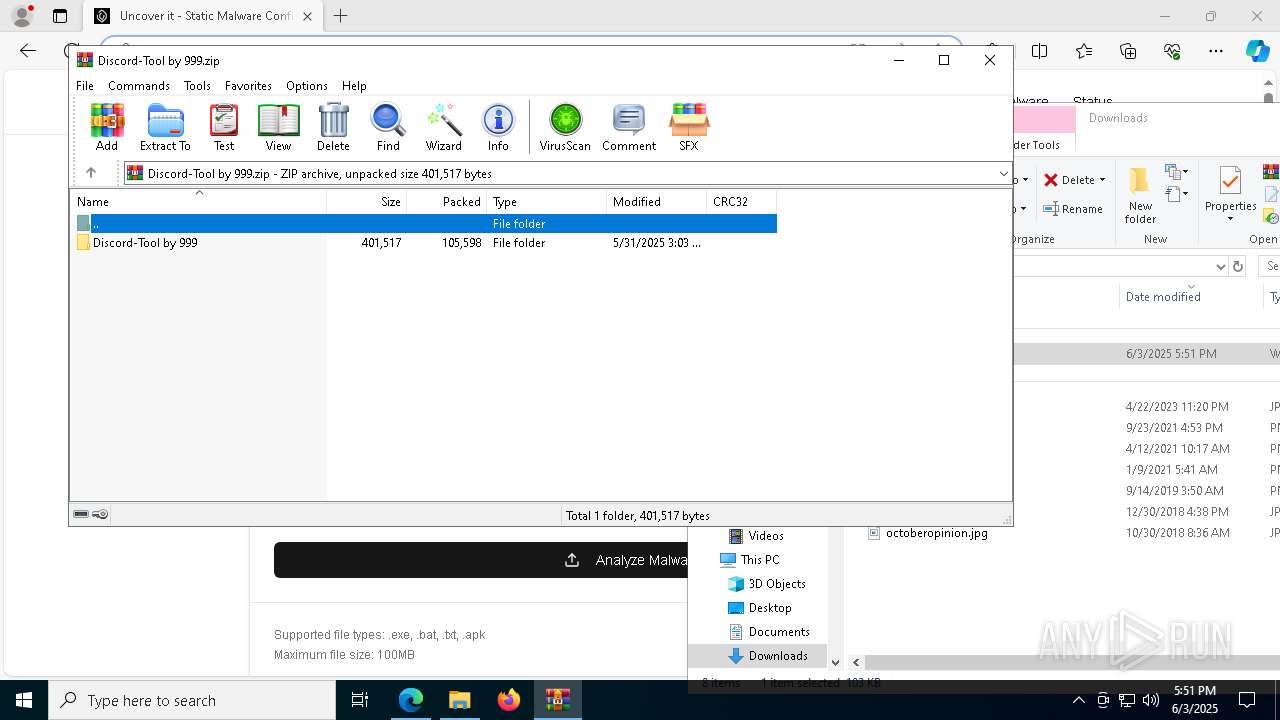Open browser Collections icon
Image resolution: width=1280 pixels, height=720 pixels.
click(x=1128, y=51)
